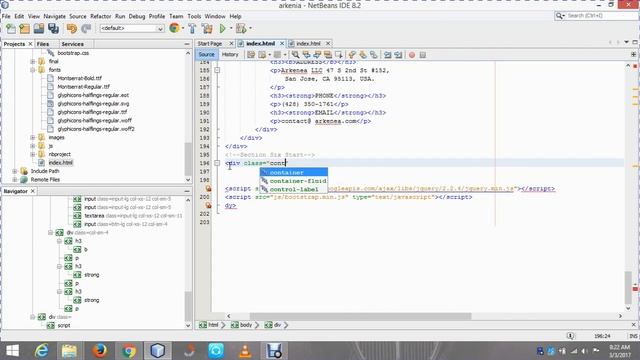This screenshot has height=360, width=640.
Task: Toggle Bookmark editor icon
Action: click(373, 55)
